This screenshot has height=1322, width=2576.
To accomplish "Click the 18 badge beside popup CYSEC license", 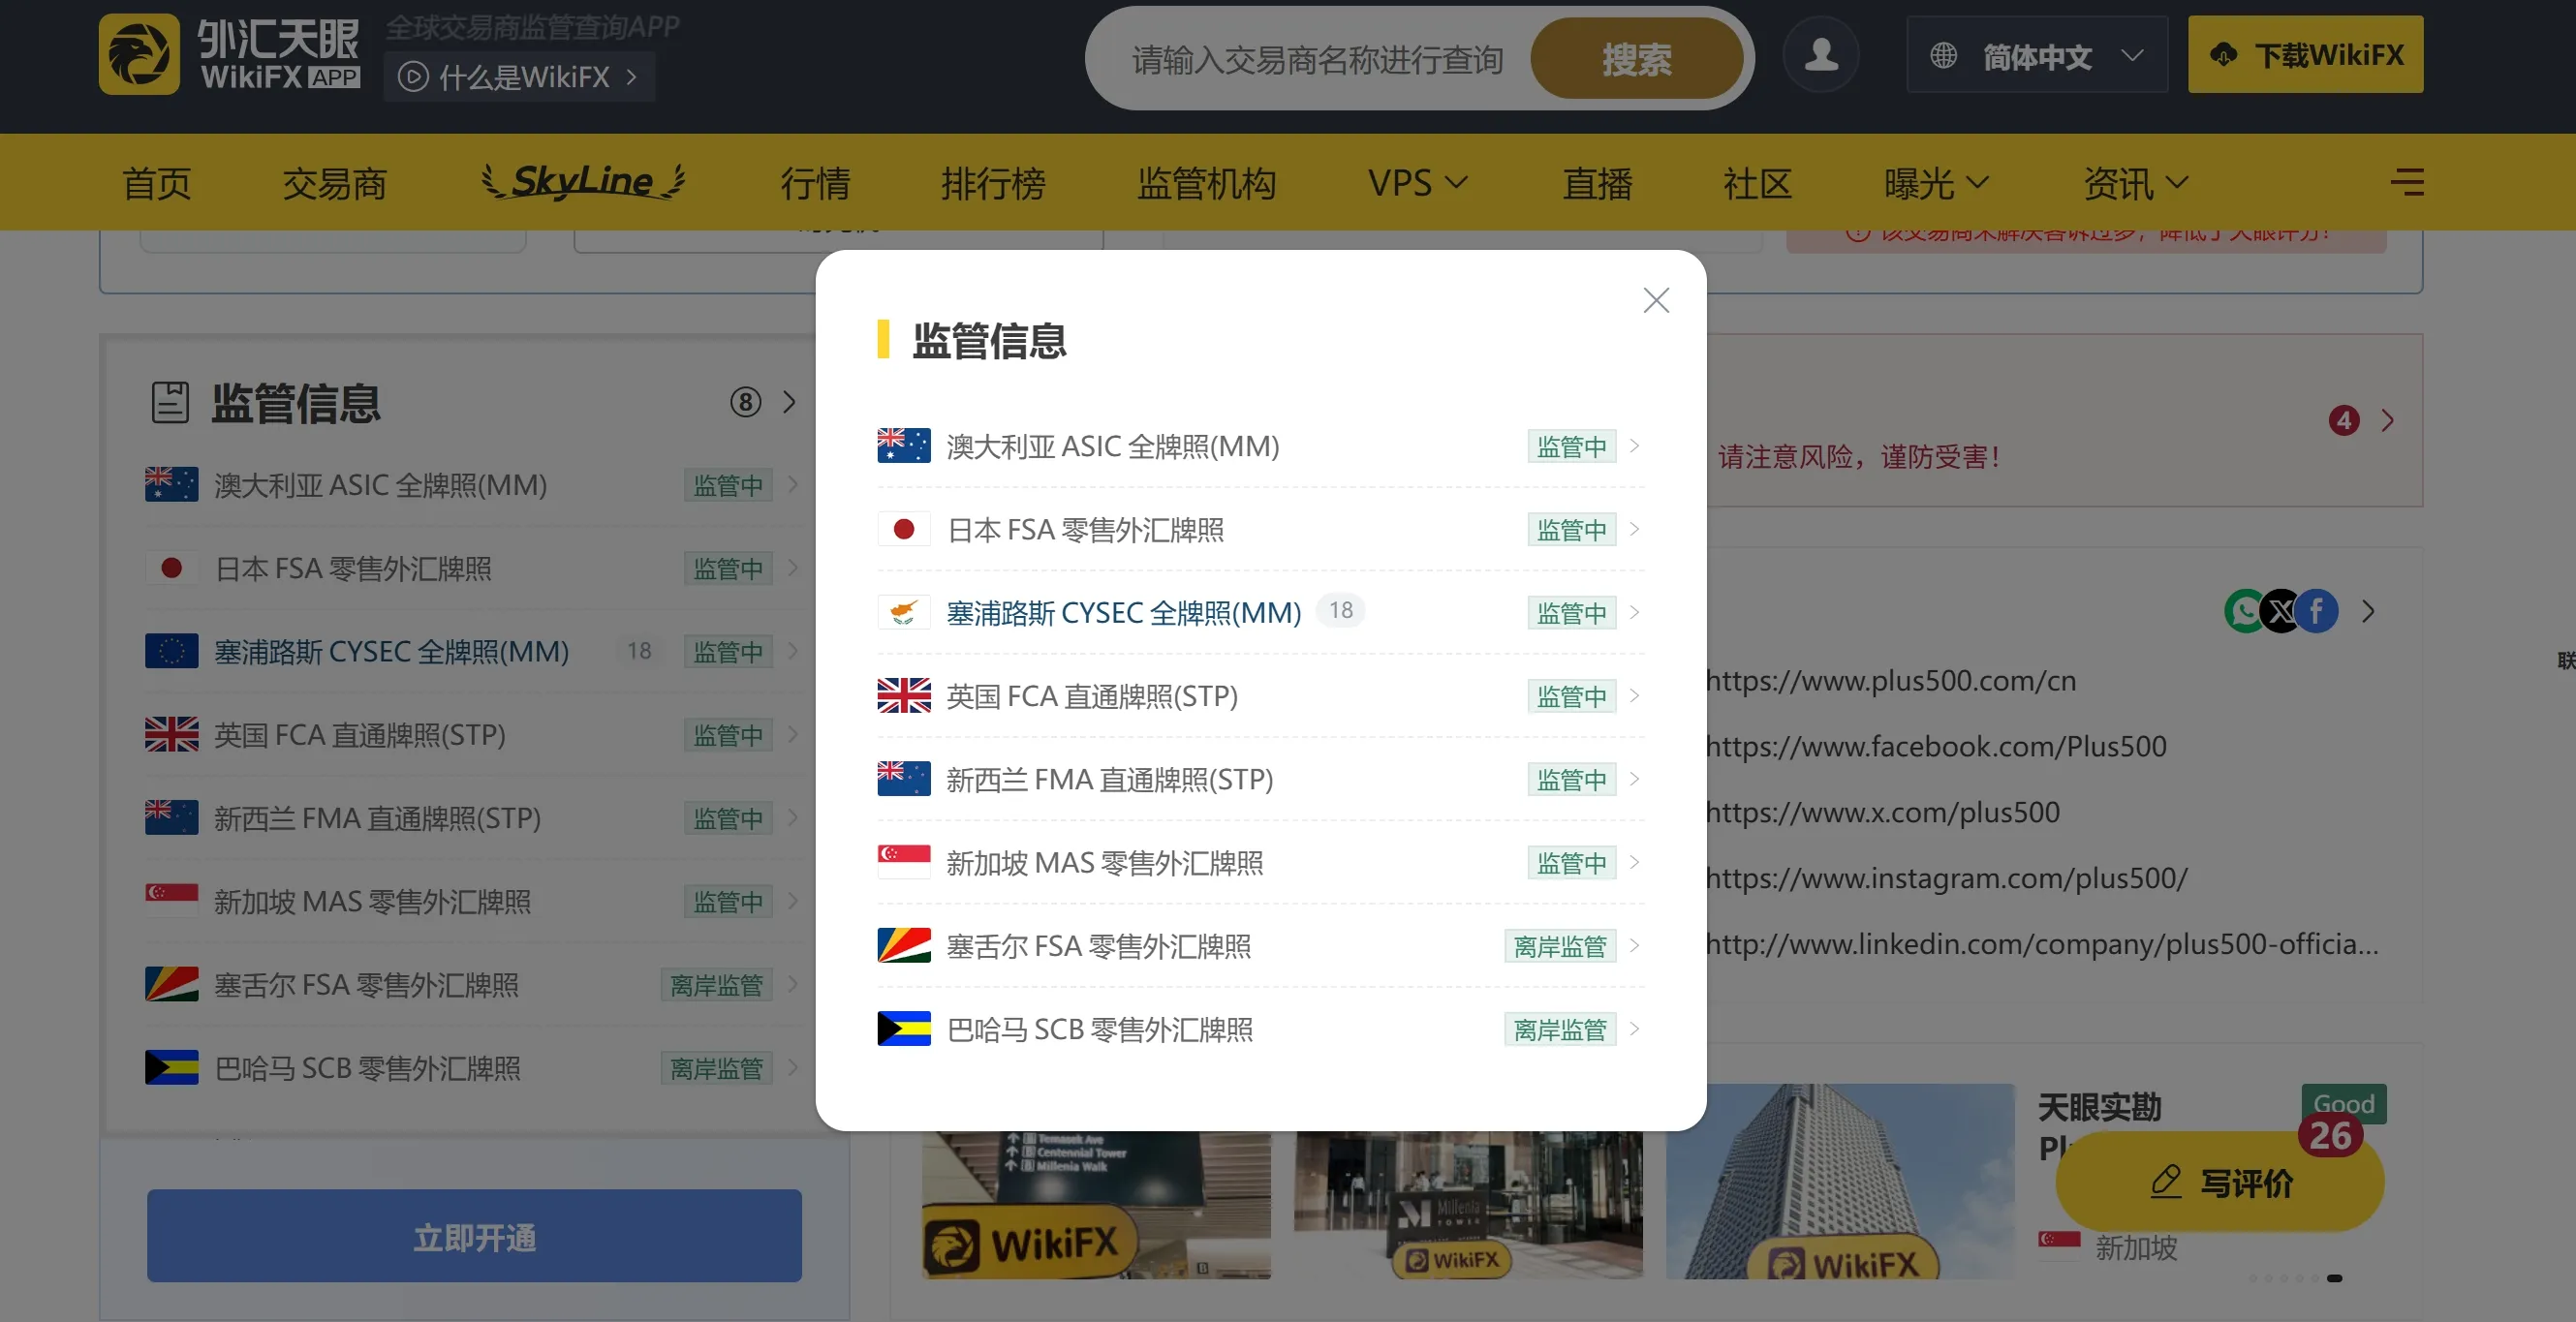I will [1341, 610].
